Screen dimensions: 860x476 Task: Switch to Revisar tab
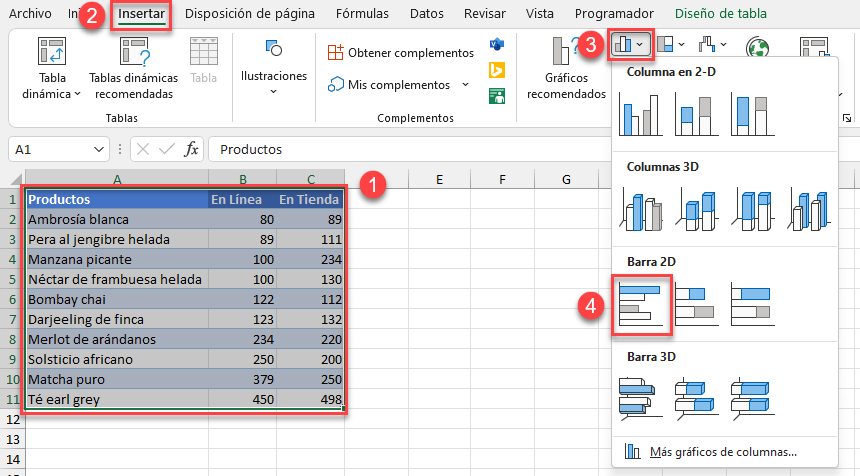coord(484,13)
